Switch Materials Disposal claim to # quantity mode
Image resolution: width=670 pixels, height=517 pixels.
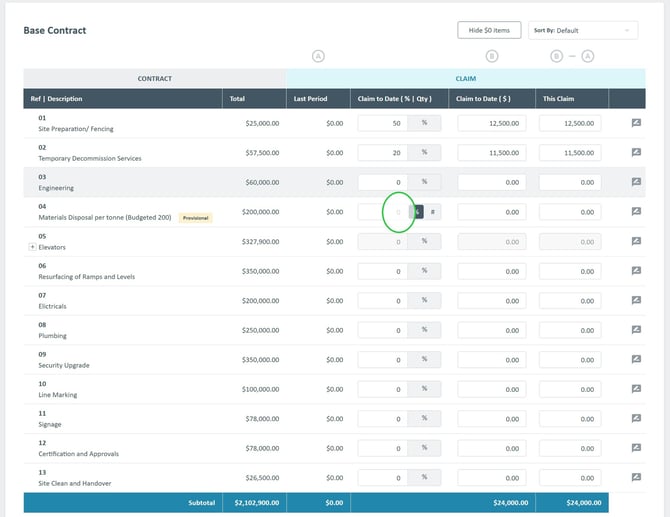point(433,212)
